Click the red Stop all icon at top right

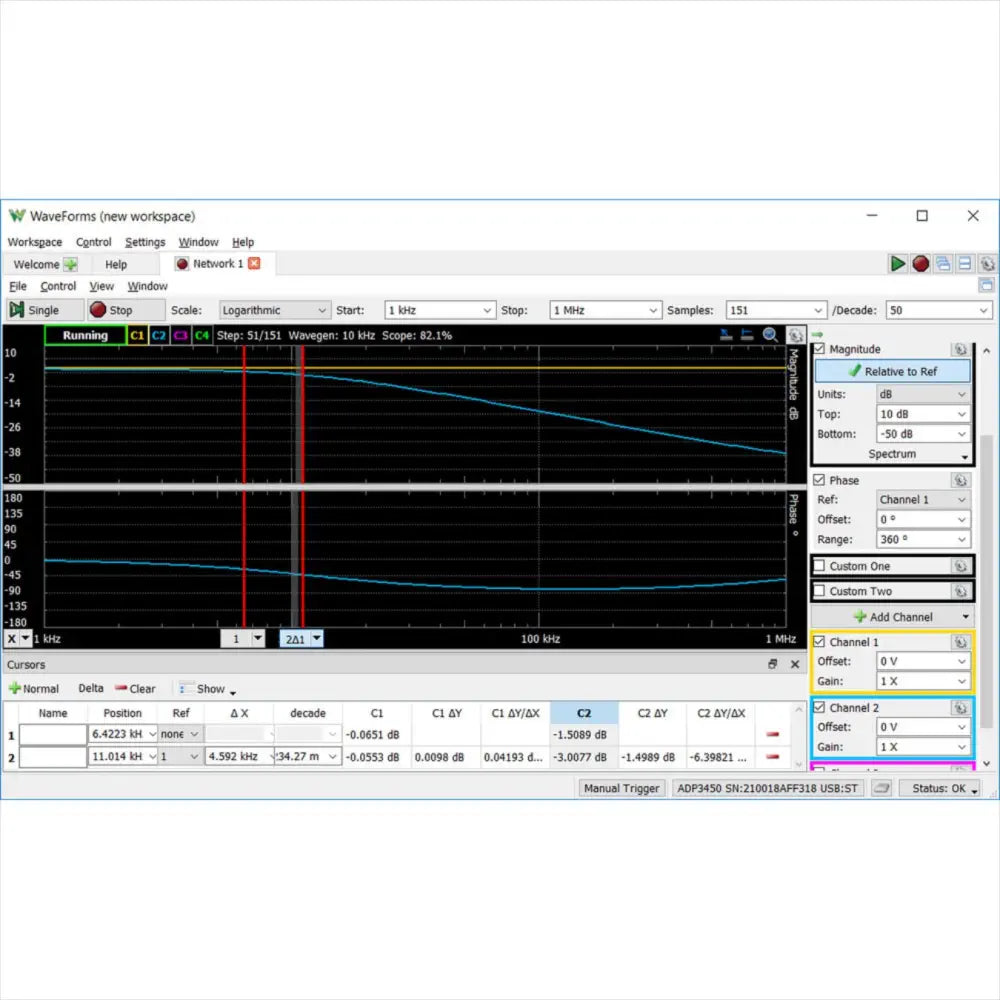pos(921,264)
